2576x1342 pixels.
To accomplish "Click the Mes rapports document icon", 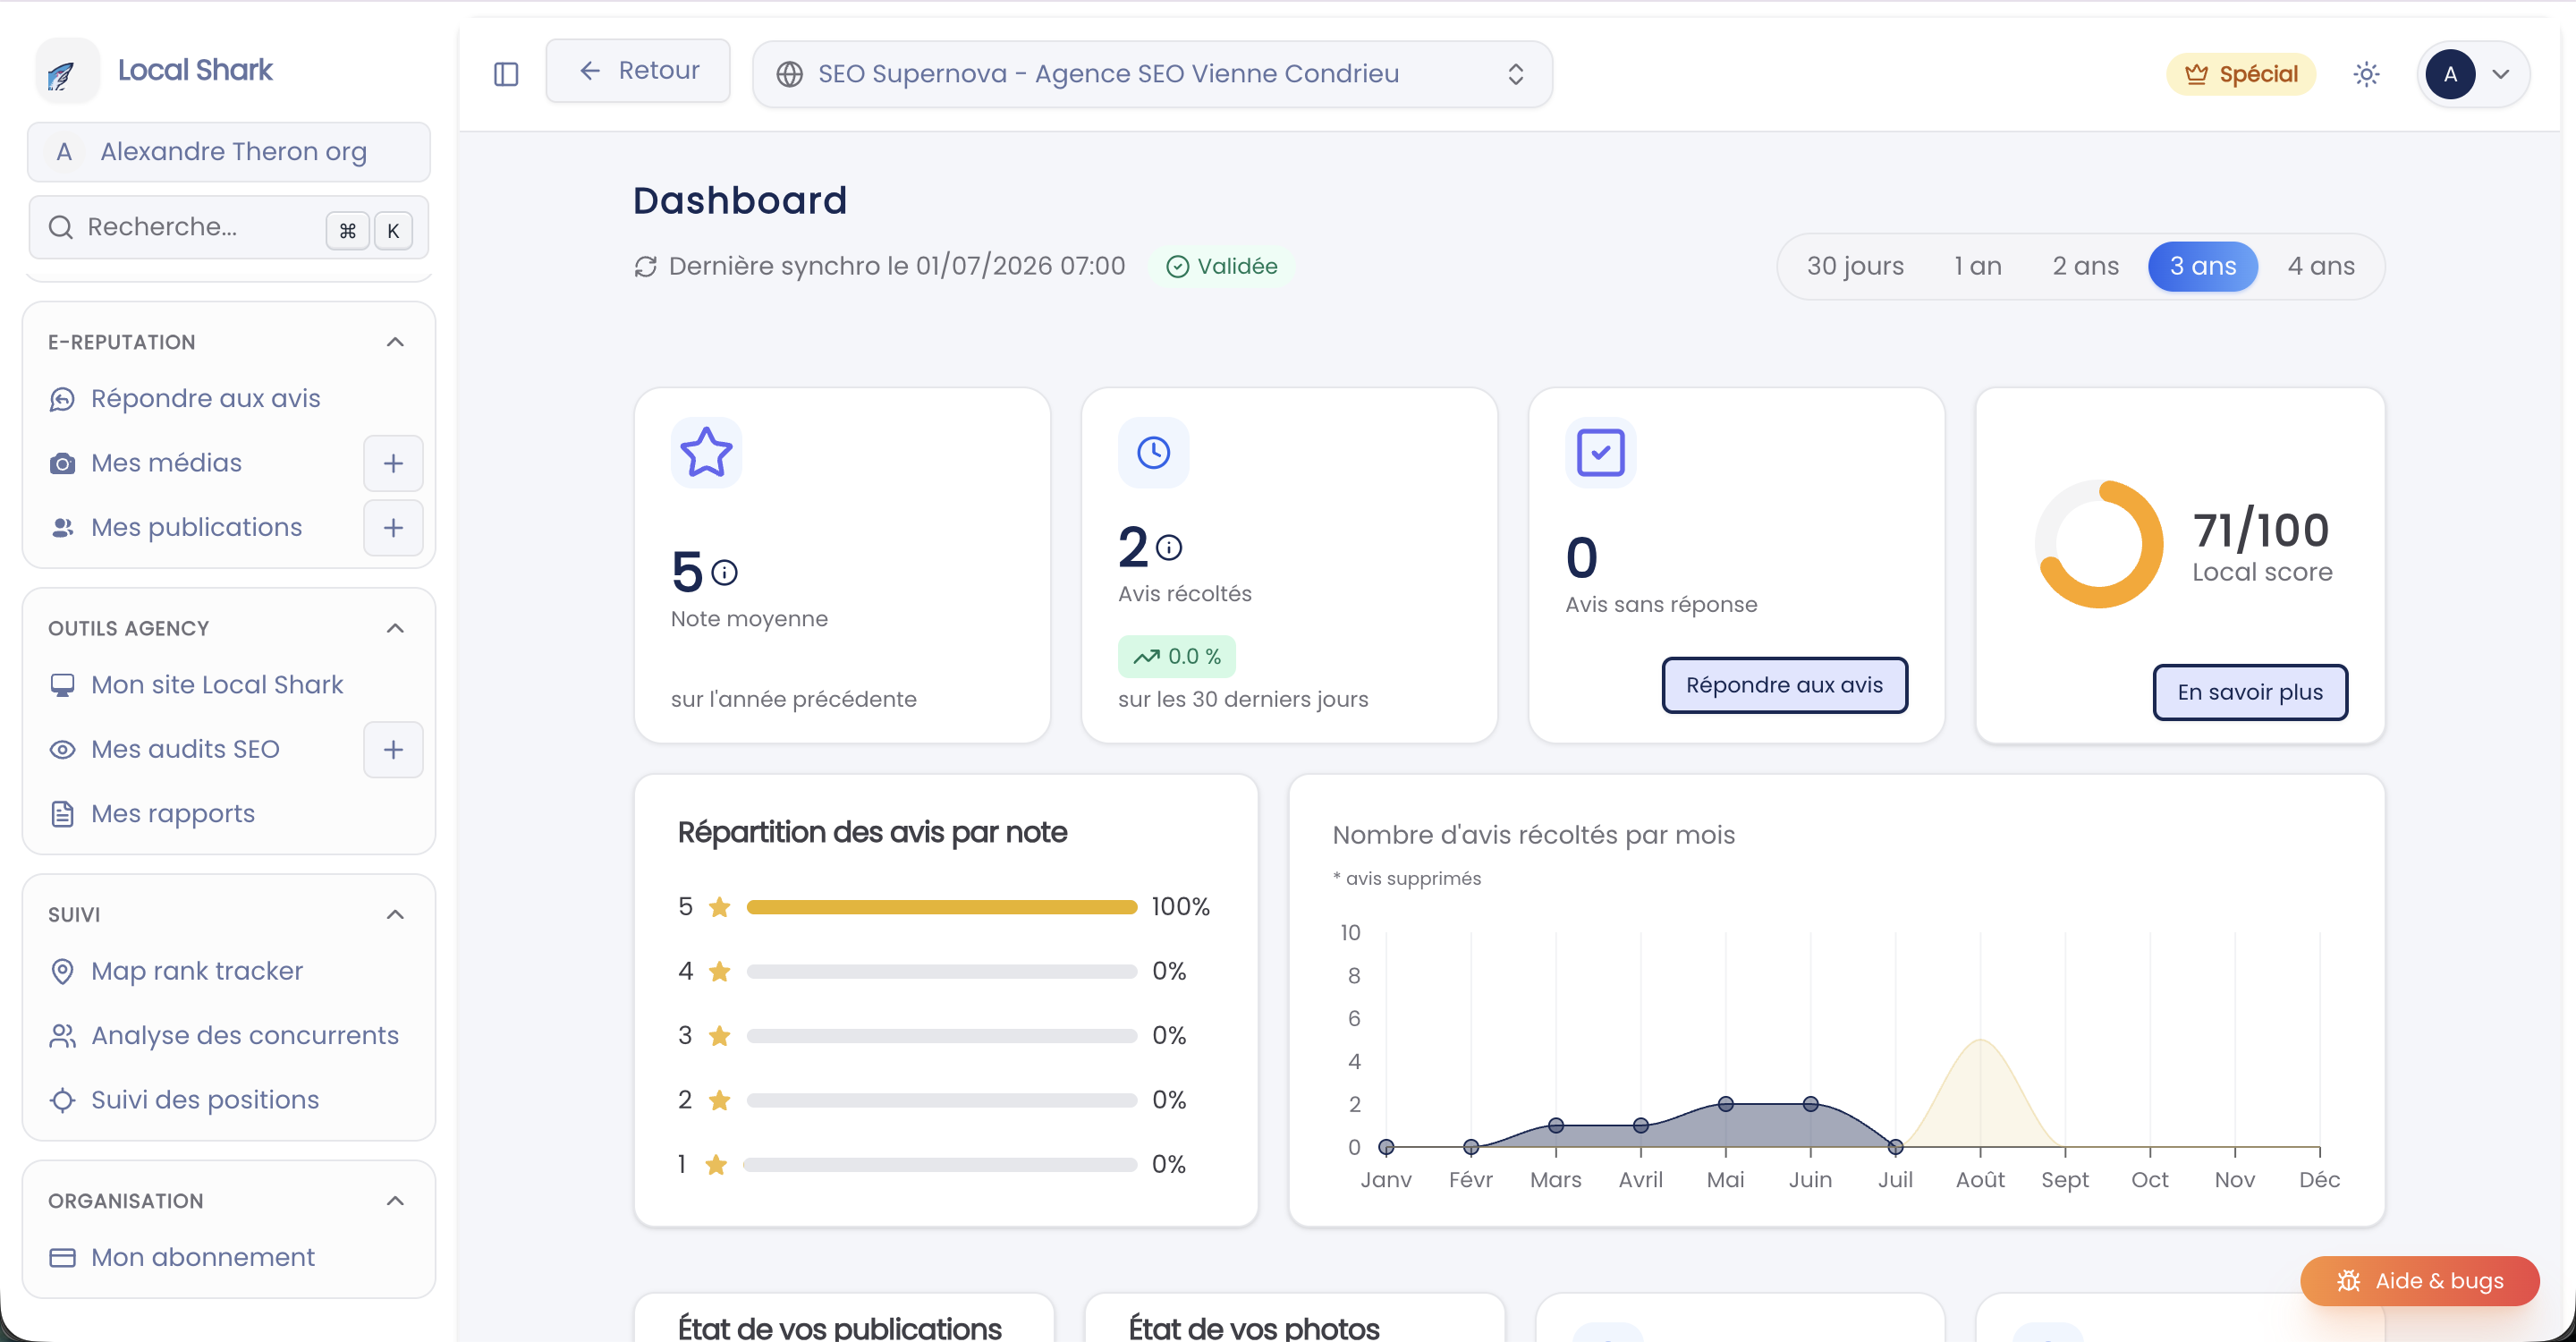I will (62, 814).
